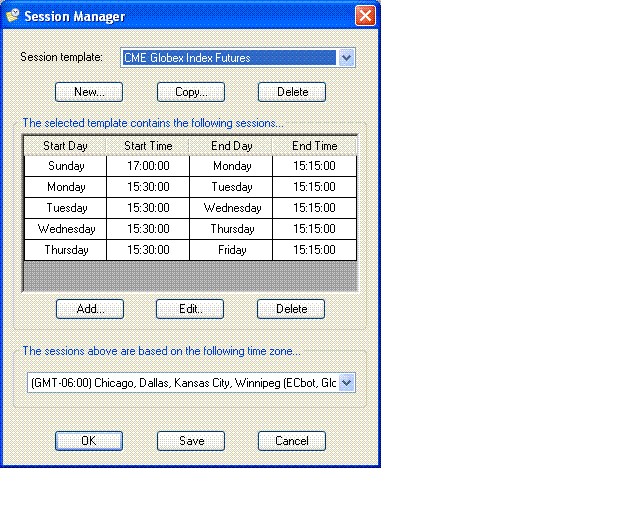Select the Wednesday start day cell
The height and width of the screenshot is (512, 640).
click(65, 229)
